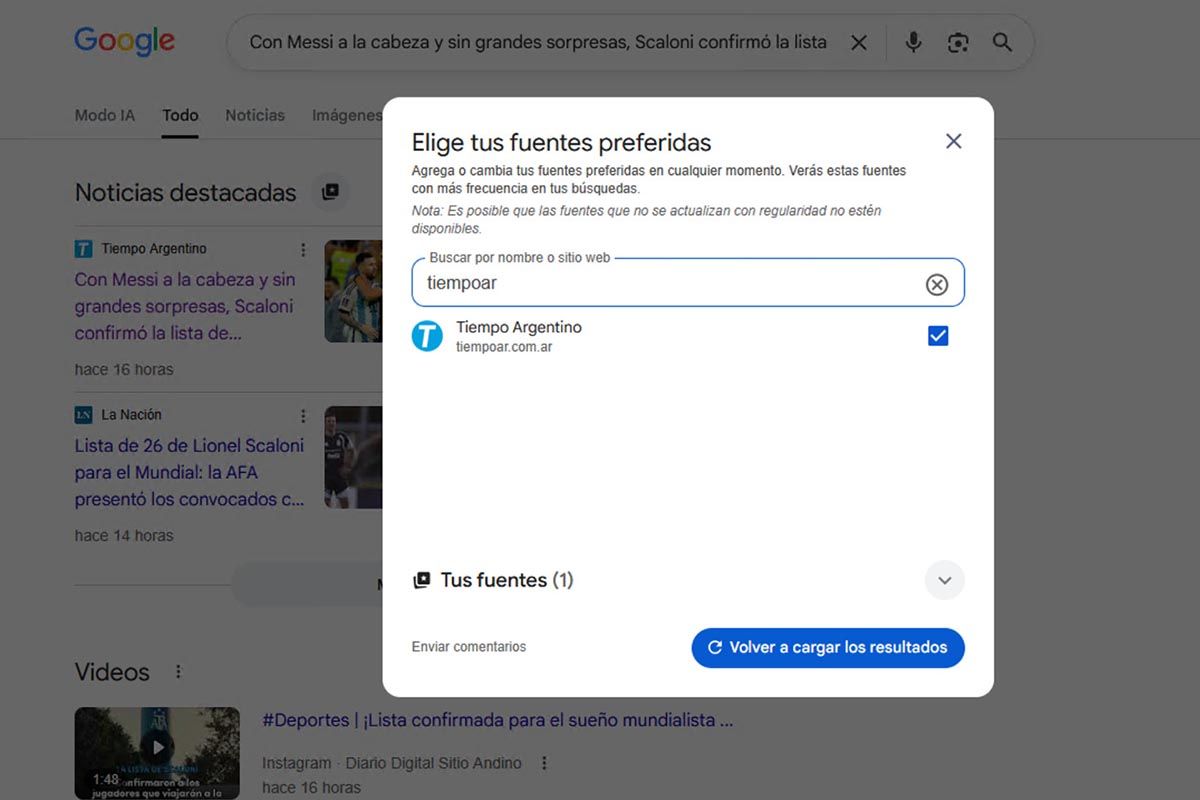The height and width of the screenshot is (800, 1200).
Task: Open Con Messi a la cabeza headline
Action: click(x=186, y=306)
